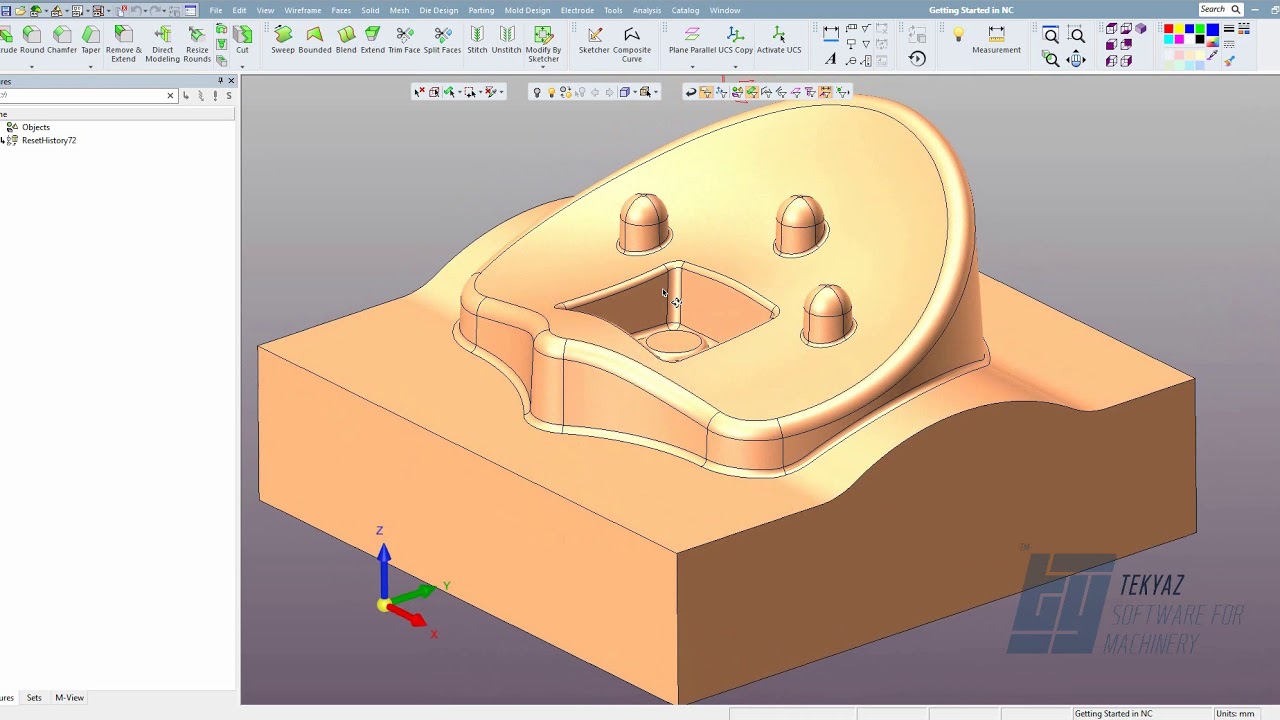Click the Remove & Extend tool
Viewport: 1280px width, 720px height.
coord(123,45)
